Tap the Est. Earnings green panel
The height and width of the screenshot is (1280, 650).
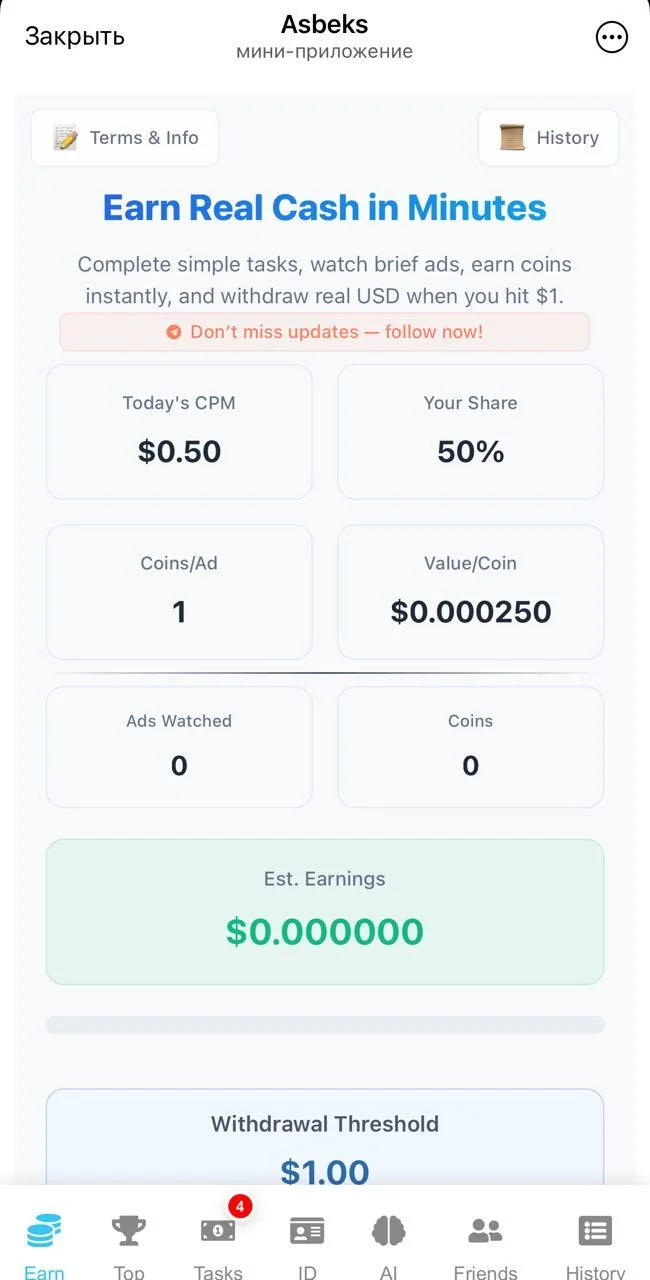coord(325,912)
